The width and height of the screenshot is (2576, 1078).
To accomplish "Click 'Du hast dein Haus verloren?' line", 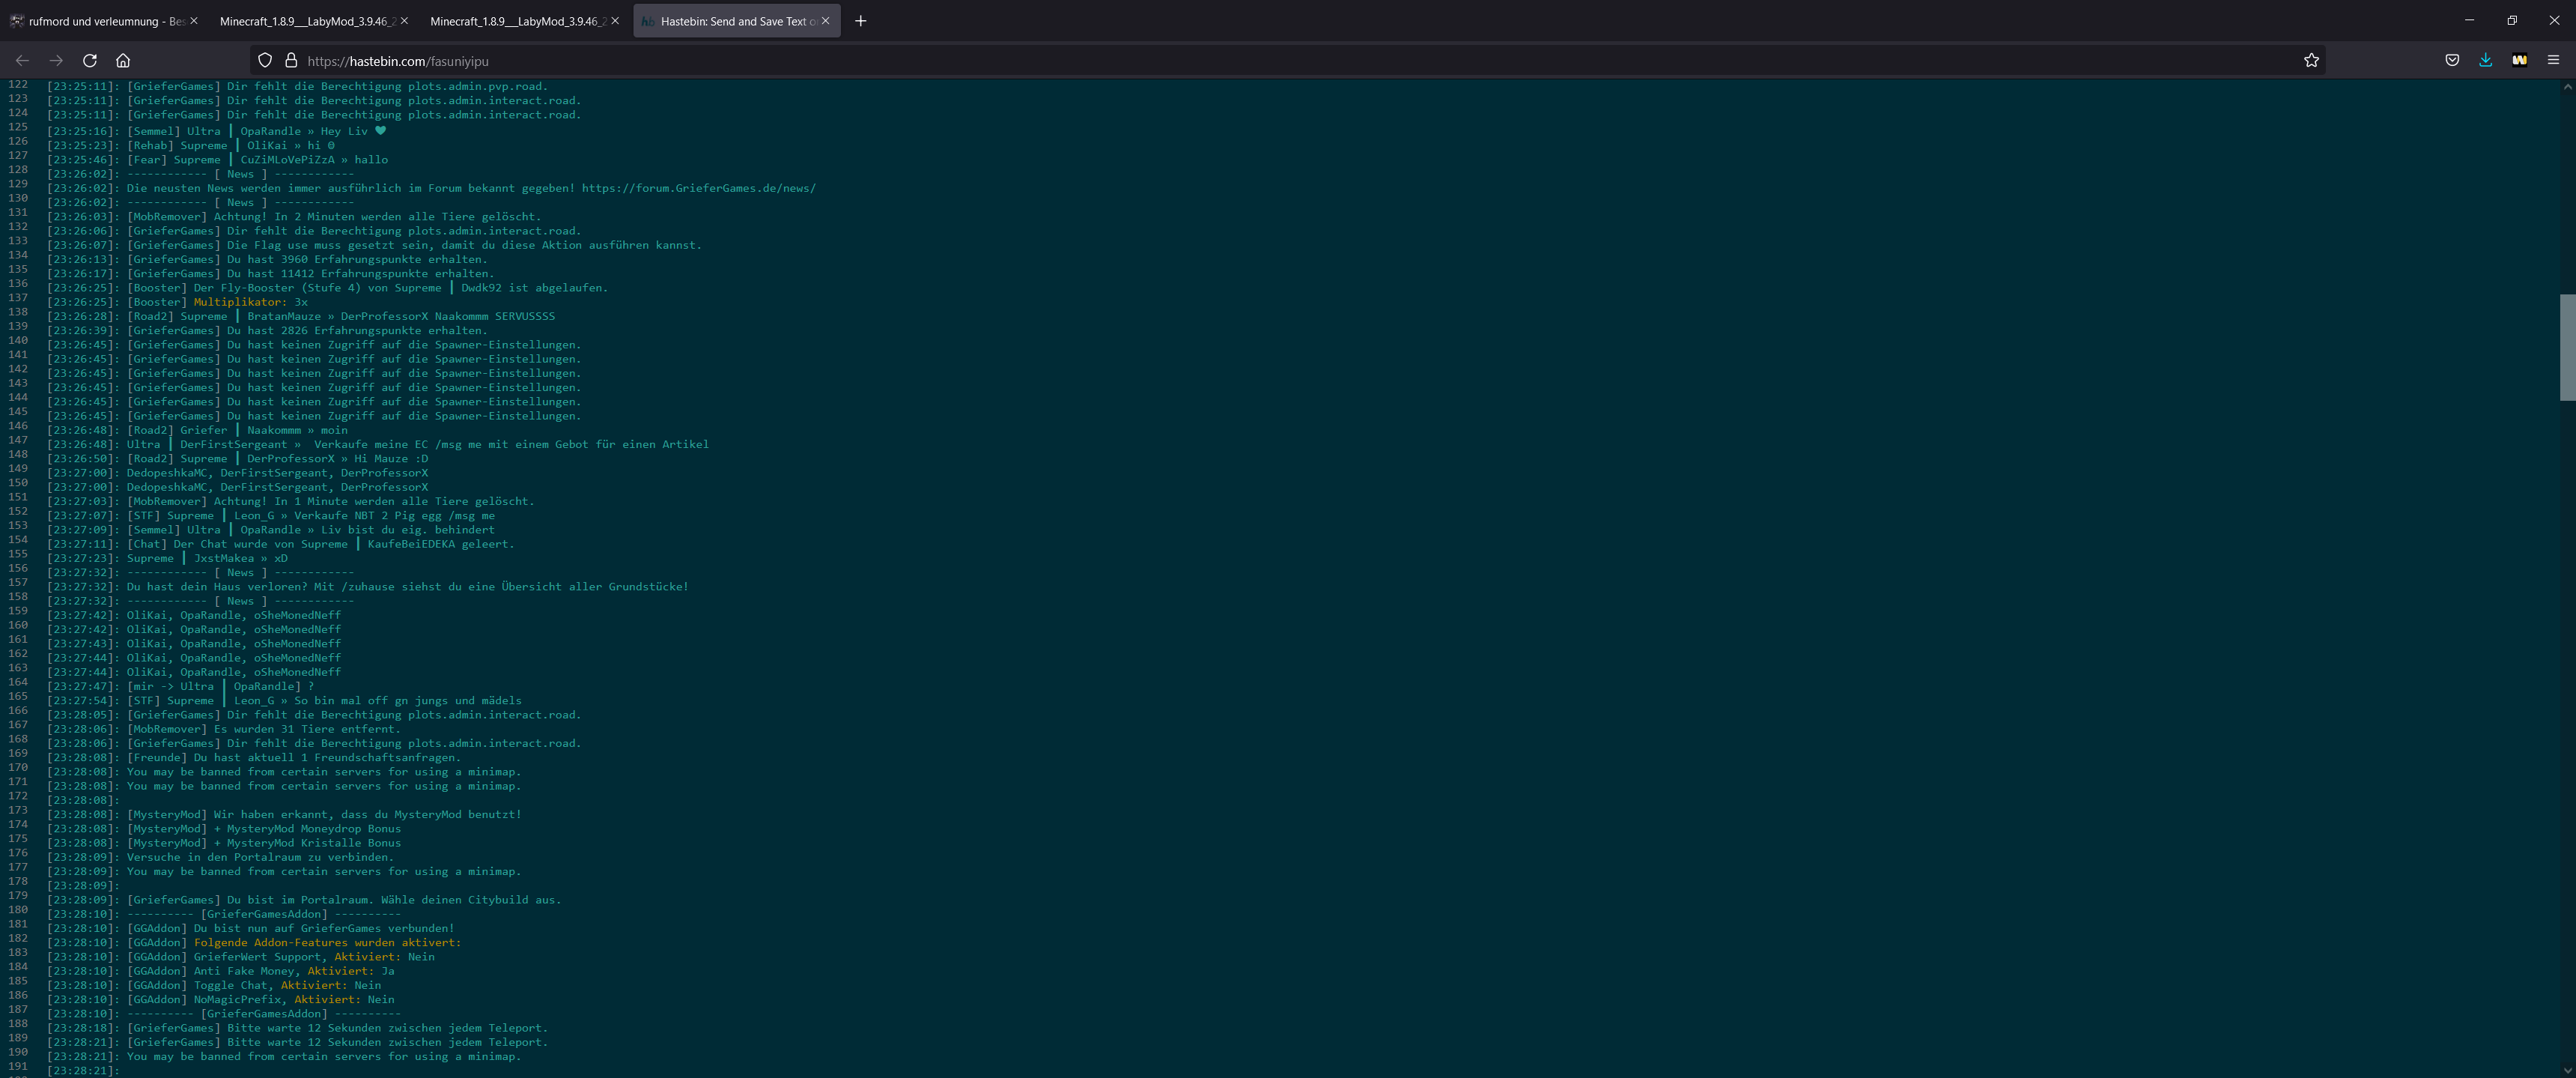I will (368, 586).
